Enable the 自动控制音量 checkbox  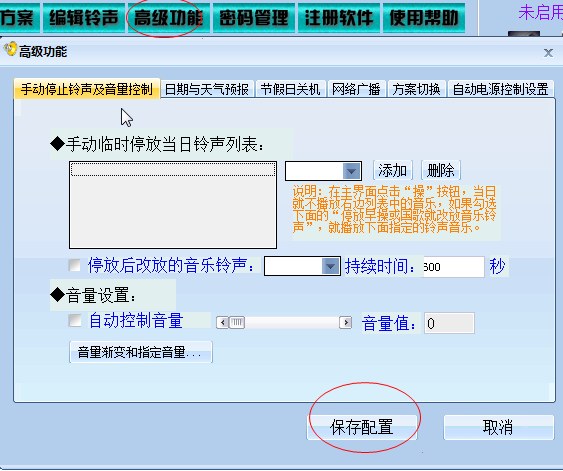coord(75,321)
